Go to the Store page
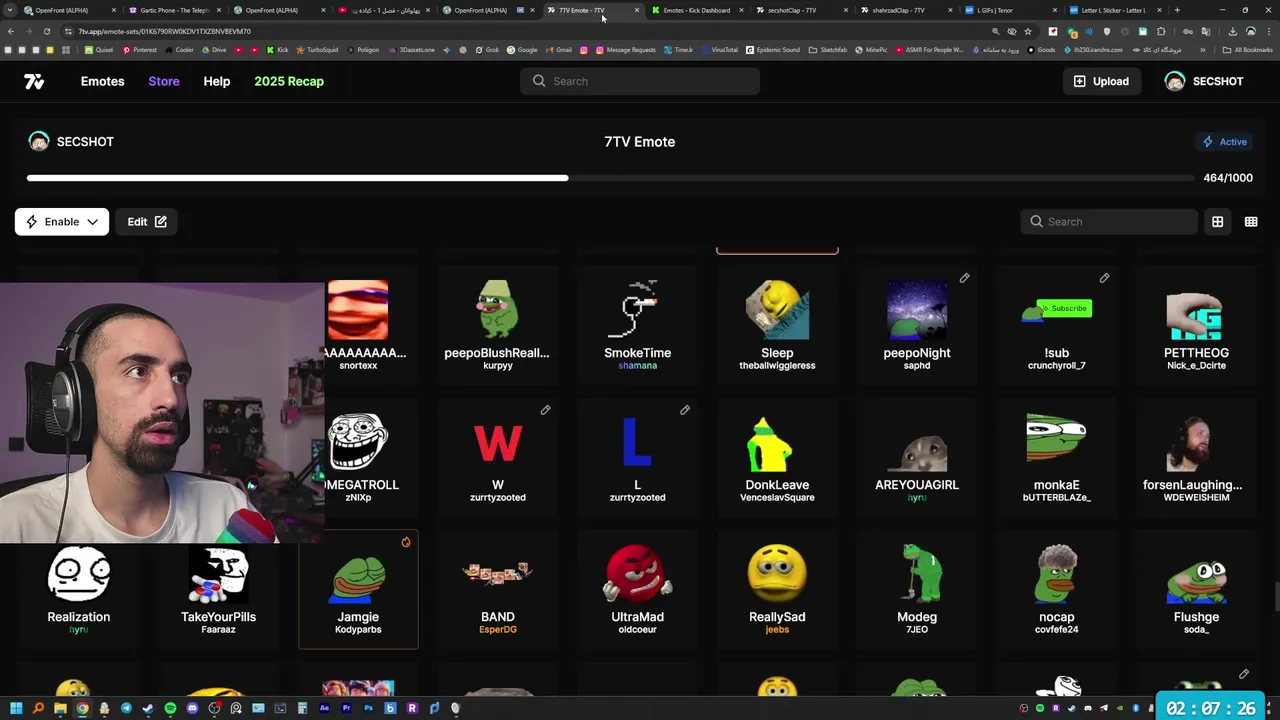1280x720 pixels. pos(164,81)
